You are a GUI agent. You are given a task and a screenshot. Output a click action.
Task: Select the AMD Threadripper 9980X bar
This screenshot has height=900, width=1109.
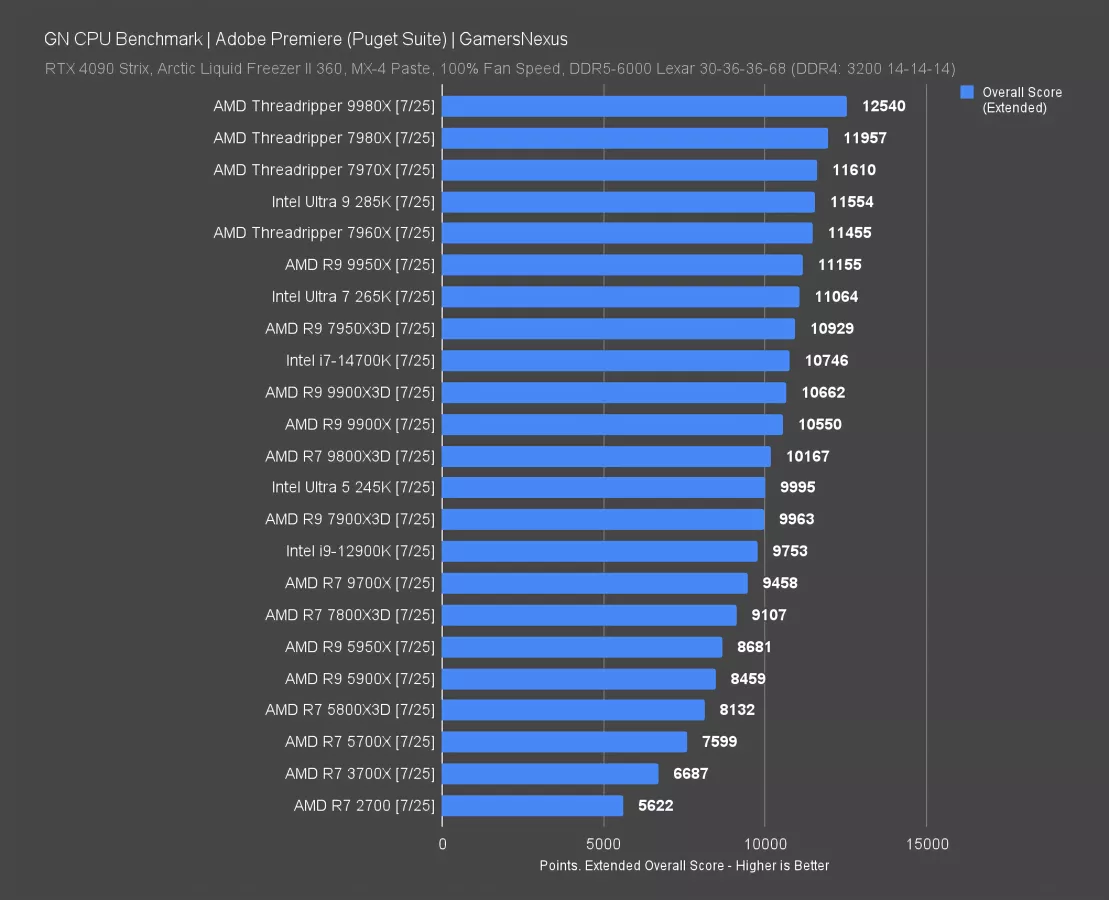point(644,106)
